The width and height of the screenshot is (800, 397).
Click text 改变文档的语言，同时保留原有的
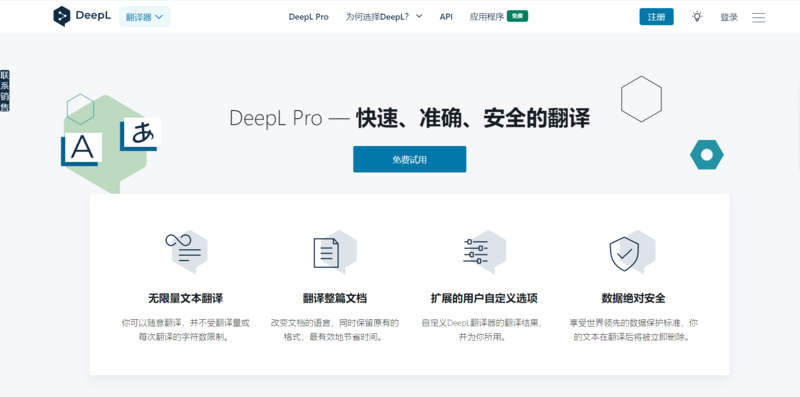point(335,323)
